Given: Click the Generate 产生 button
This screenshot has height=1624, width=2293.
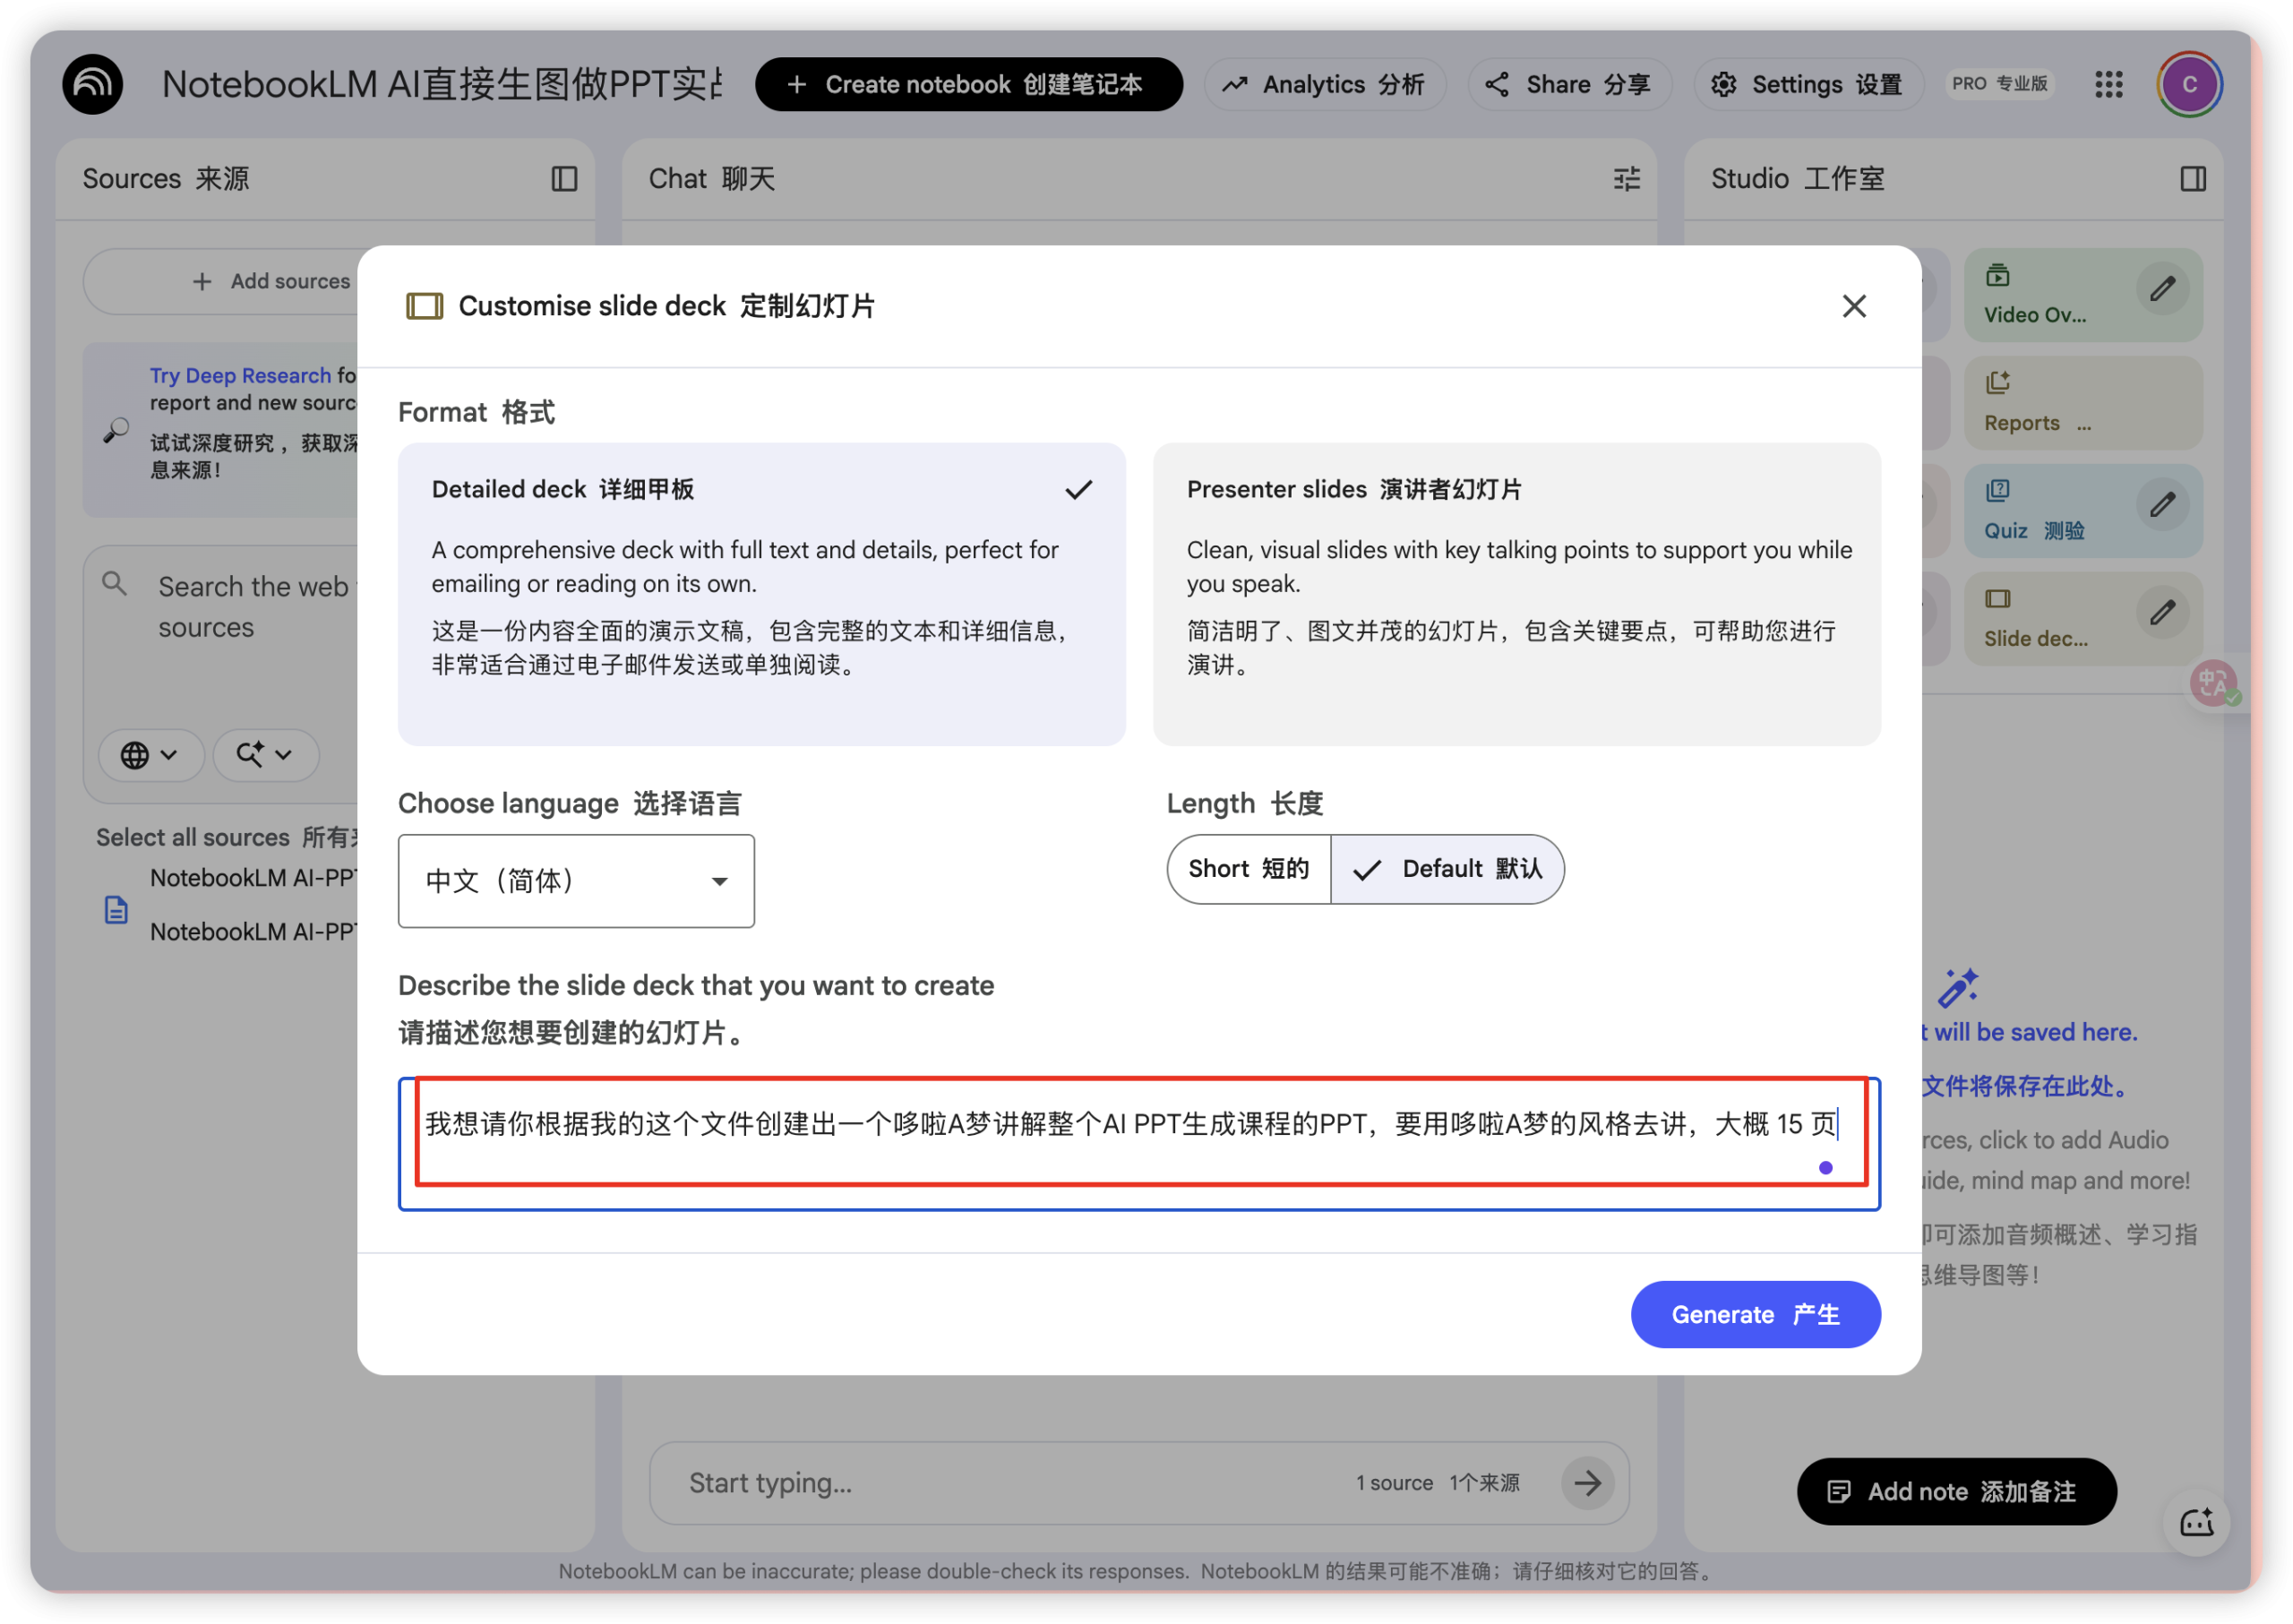Looking at the screenshot, I should [x=1755, y=1314].
